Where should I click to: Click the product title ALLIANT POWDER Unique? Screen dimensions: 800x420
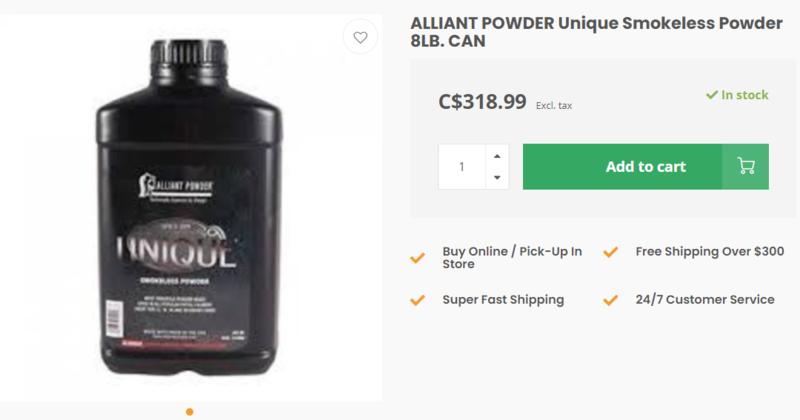click(596, 32)
